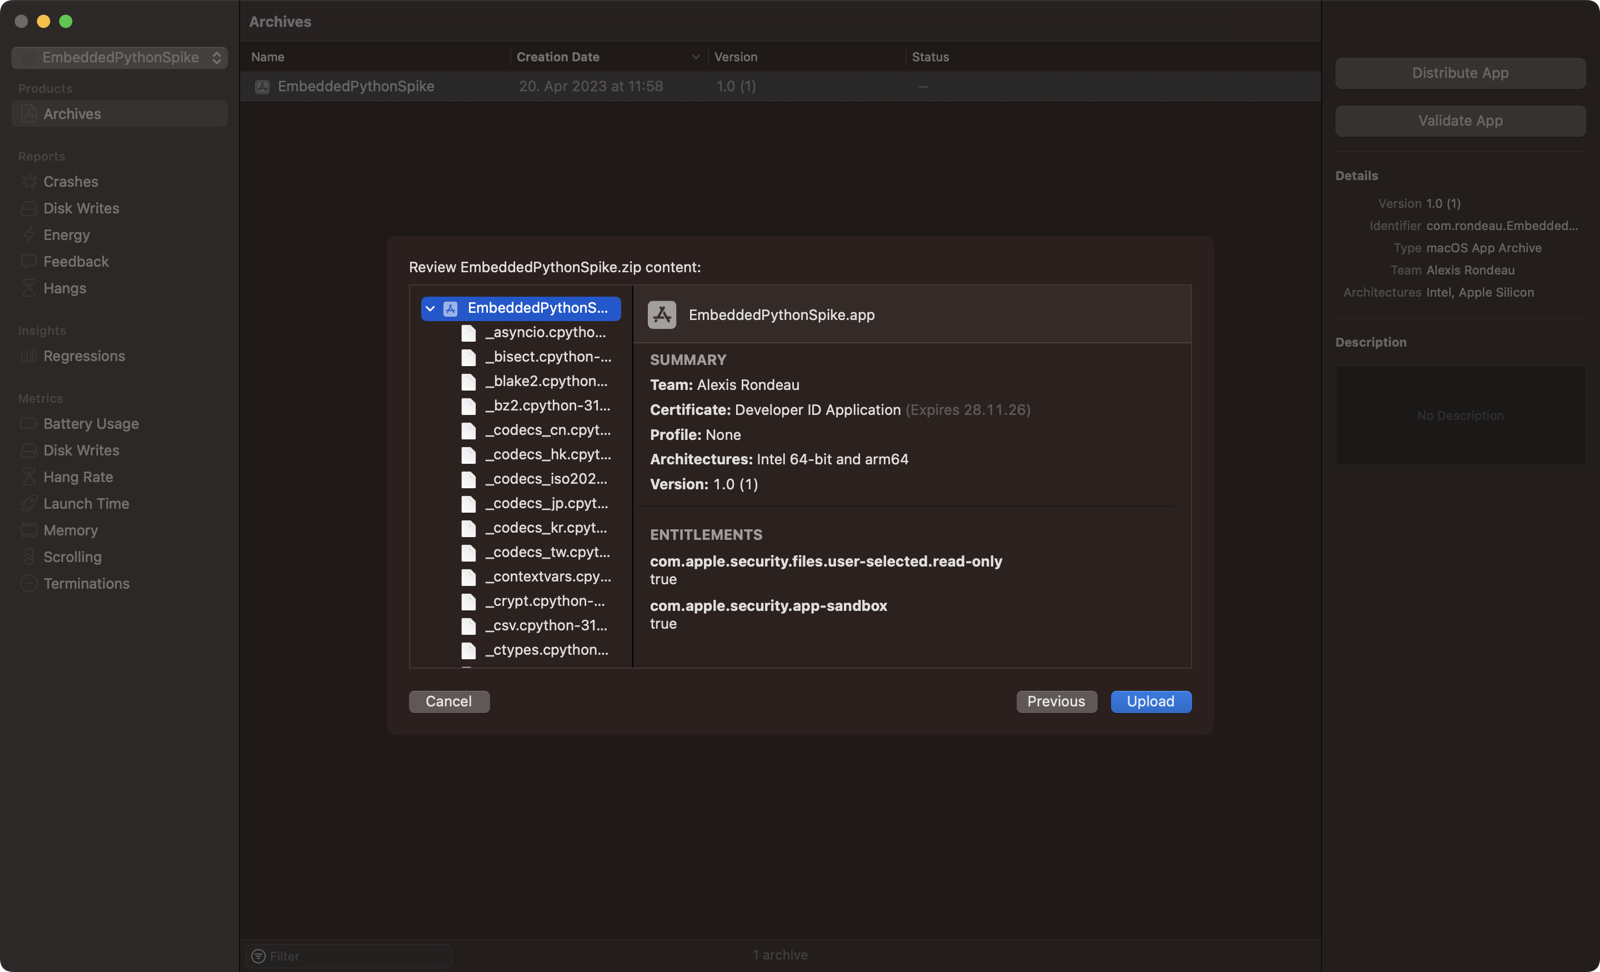Click the file icon beside _codecs_jp.cpyt
The image size is (1600, 972).
[468, 504]
